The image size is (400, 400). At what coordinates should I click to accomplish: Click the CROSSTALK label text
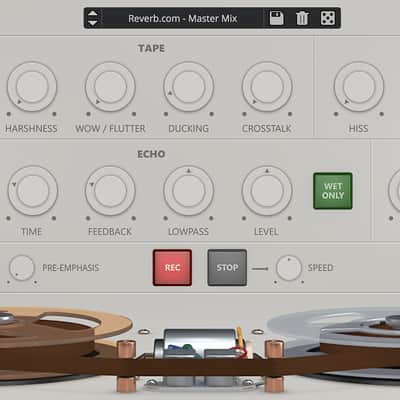[267, 128]
